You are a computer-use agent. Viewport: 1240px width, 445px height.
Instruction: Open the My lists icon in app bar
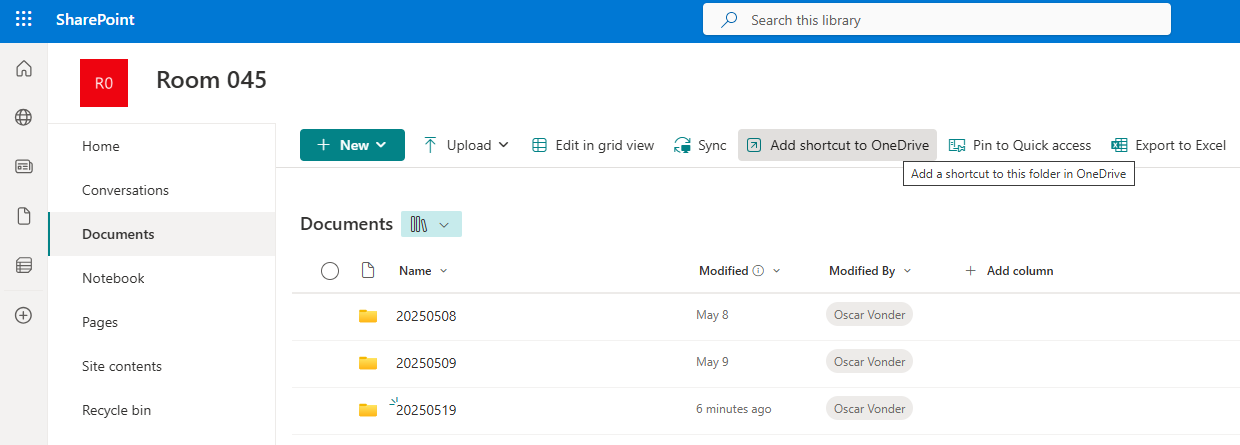[x=24, y=265]
